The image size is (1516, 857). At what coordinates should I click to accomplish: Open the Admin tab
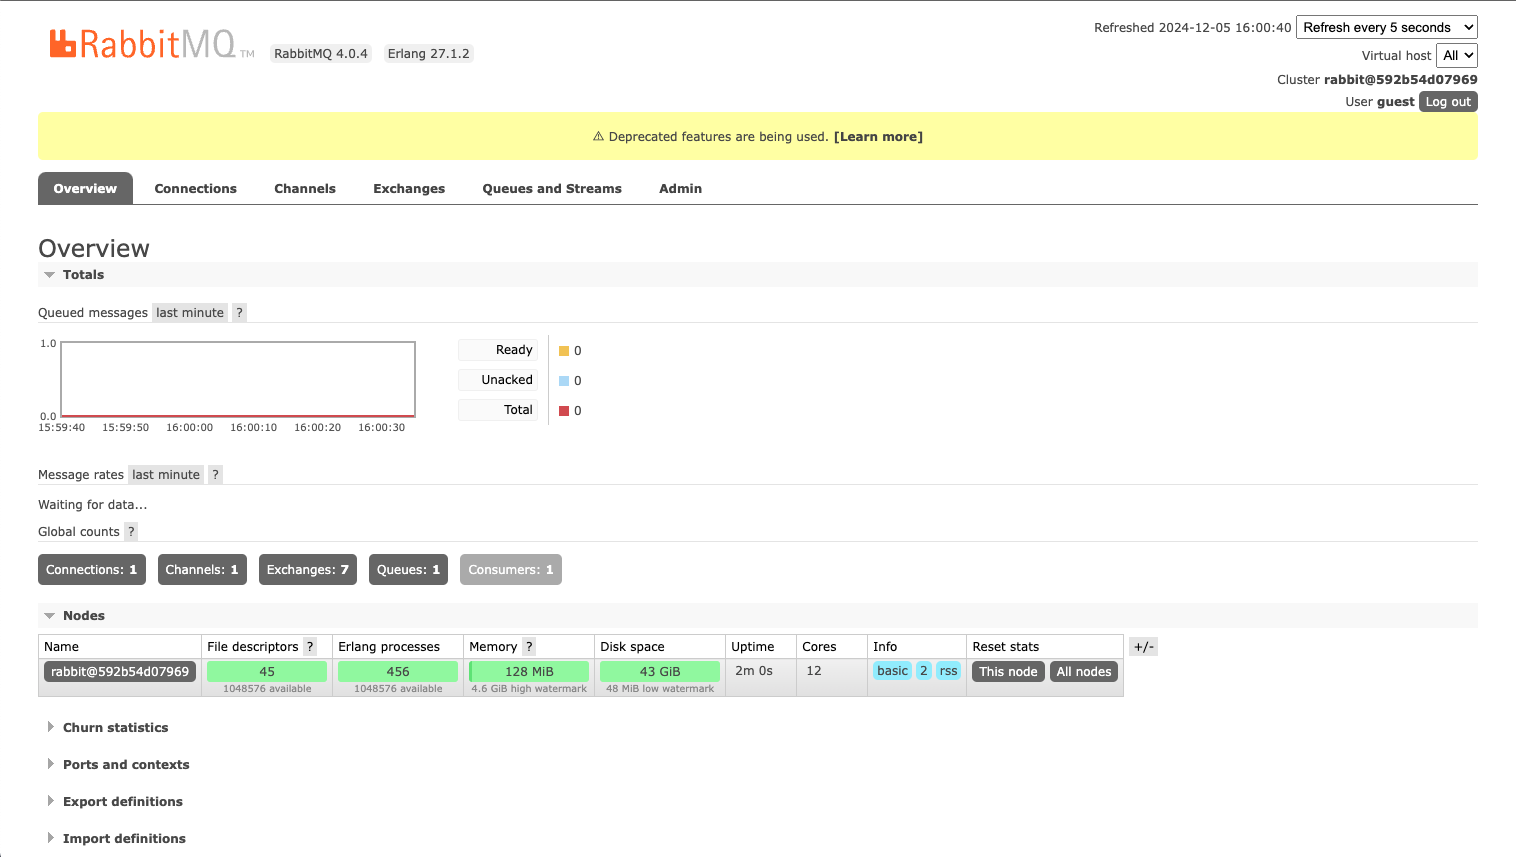coord(680,188)
